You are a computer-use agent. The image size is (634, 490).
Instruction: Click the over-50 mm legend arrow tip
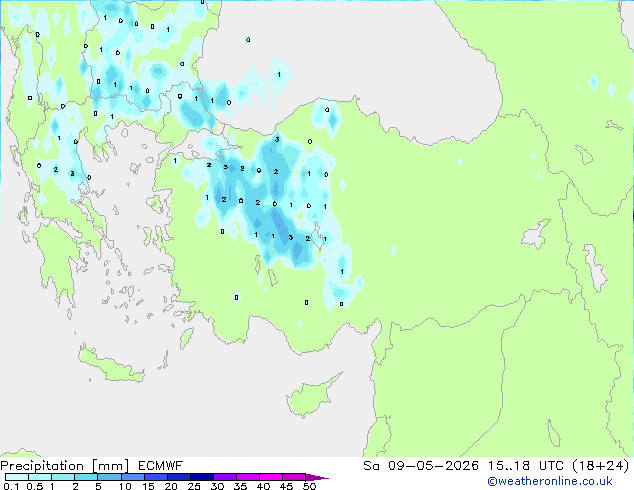317,477
